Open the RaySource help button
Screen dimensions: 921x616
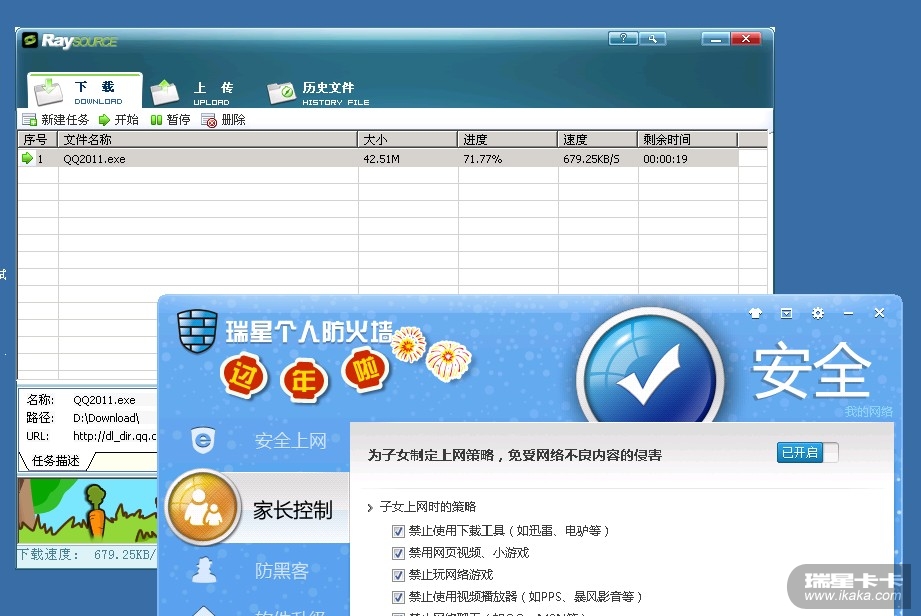pyautogui.click(x=623, y=39)
